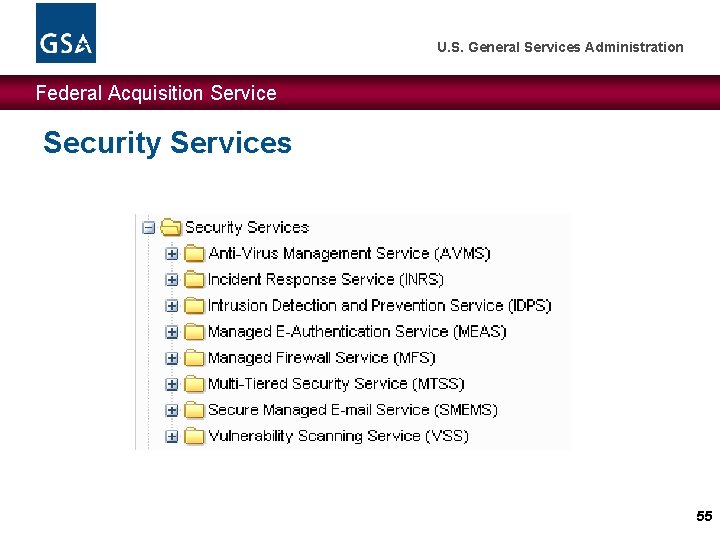Expand the Incident Response Service node
The image size is (720, 540).
click(x=172, y=280)
